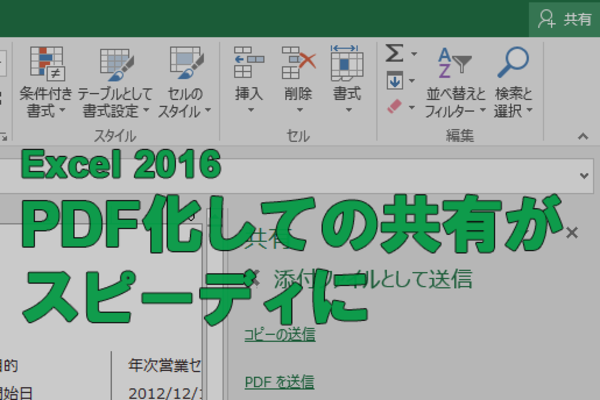This screenshot has height=400, width=600.
Task: Open セルのスタイル cell styles gallery
Action: [x=185, y=82]
